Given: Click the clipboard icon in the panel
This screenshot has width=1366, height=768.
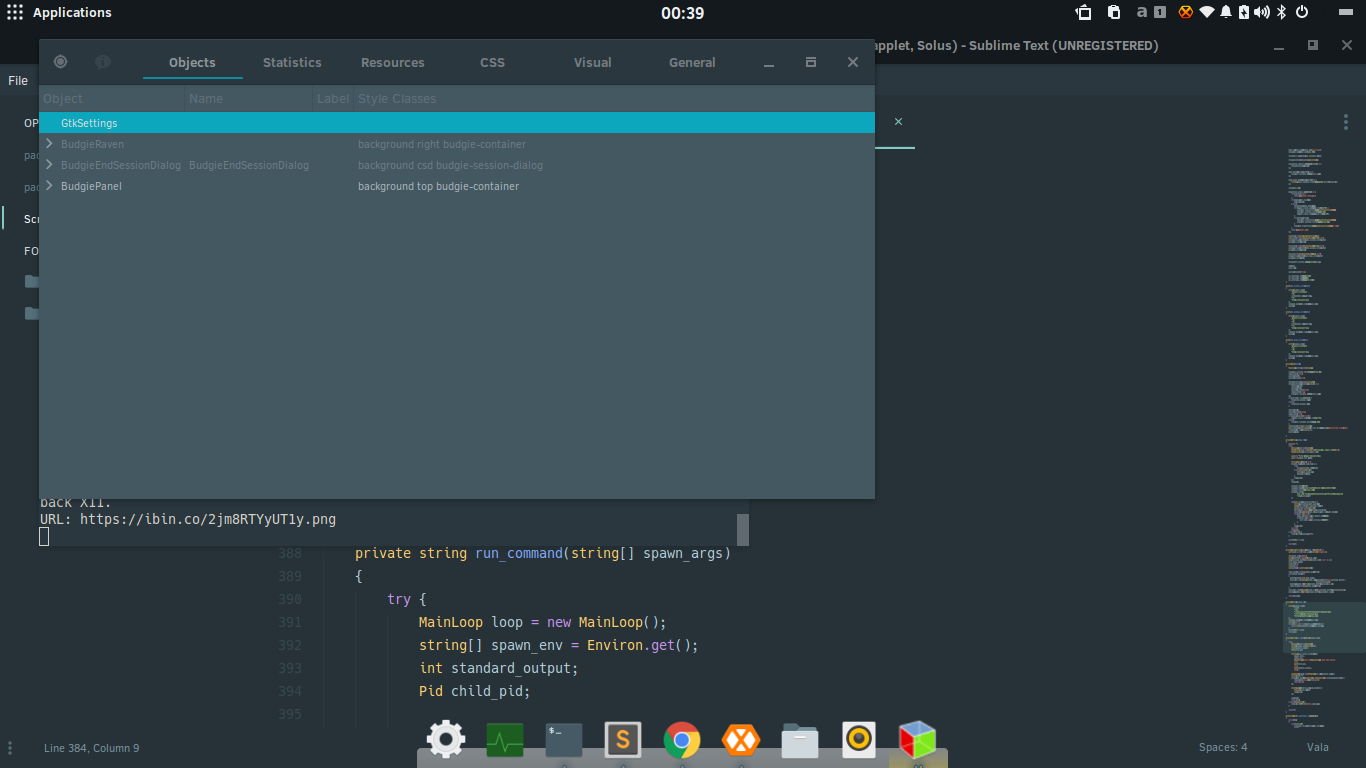Looking at the screenshot, I should pos(1114,12).
